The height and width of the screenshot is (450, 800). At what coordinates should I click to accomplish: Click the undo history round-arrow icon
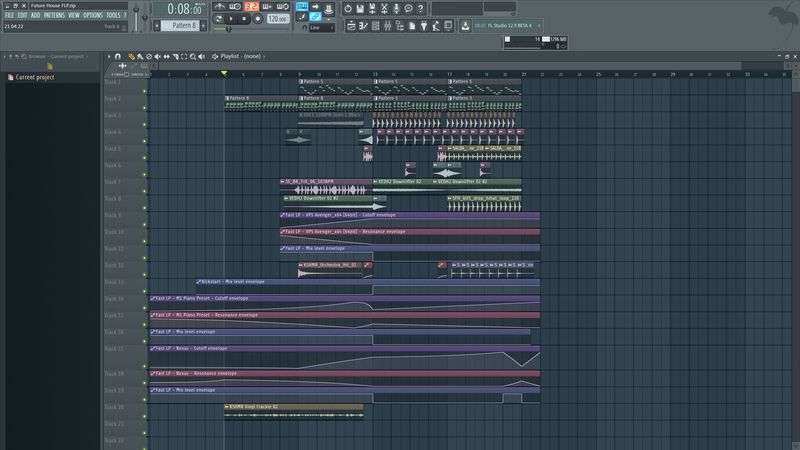[x=347, y=9]
